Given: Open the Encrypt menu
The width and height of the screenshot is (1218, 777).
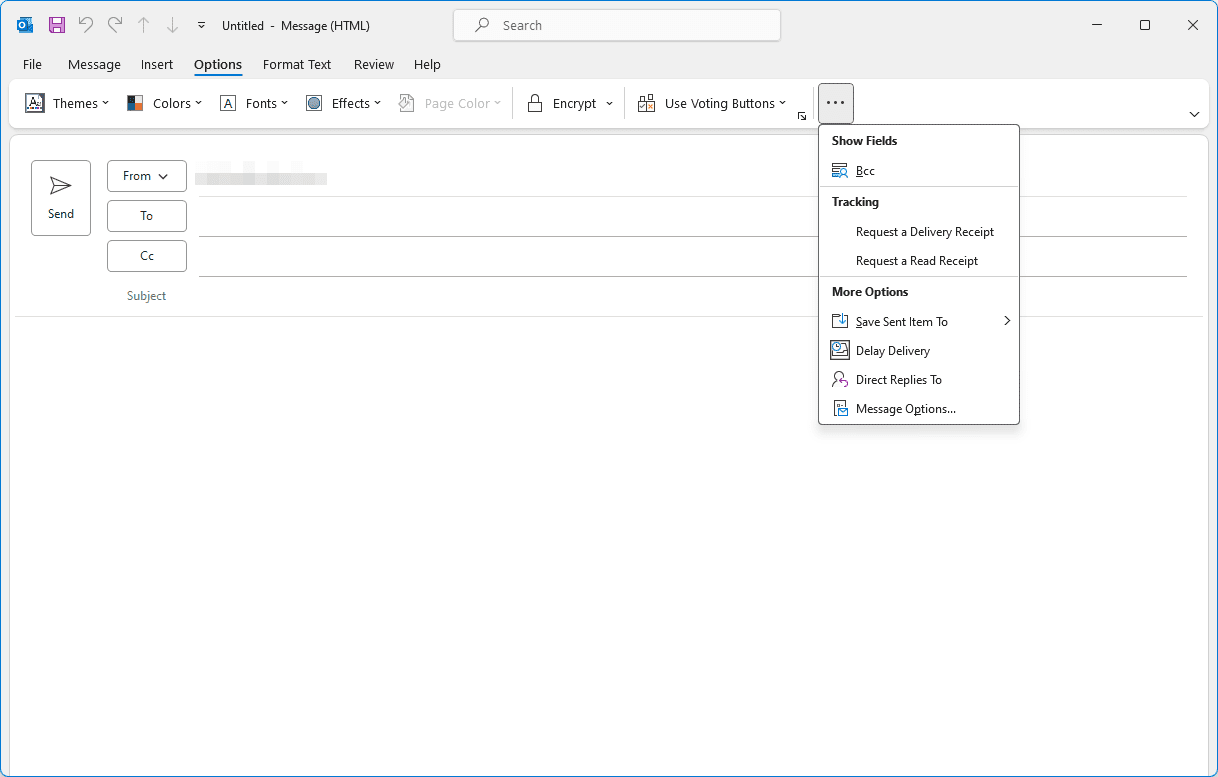Looking at the screenshot, I should [x=569, y=102].
